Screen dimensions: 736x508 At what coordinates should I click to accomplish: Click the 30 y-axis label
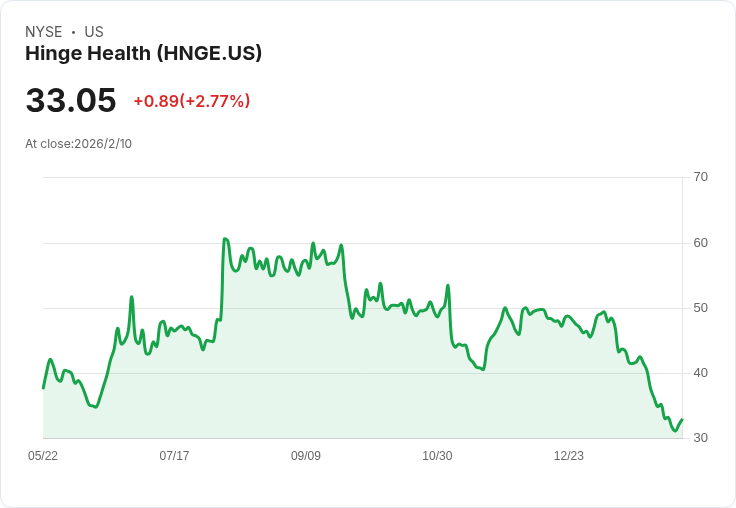click(700, 438)
